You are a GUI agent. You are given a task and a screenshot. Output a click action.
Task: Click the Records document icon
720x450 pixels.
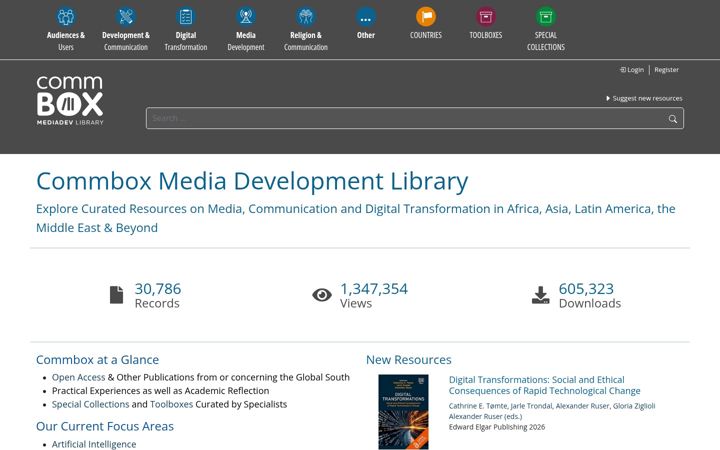[117, 295]
